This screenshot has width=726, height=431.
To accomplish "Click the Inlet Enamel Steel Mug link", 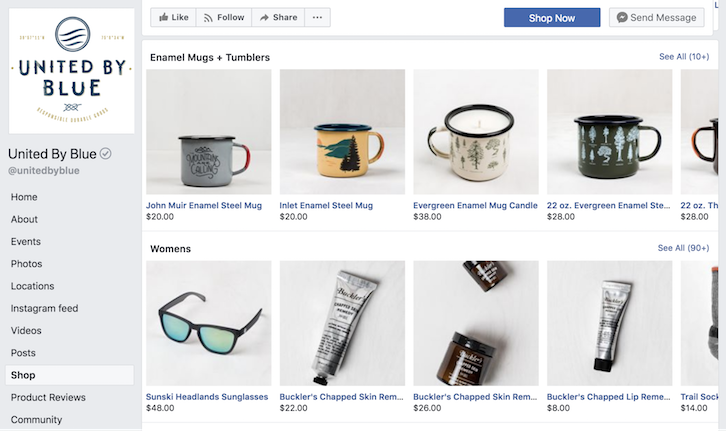I will 326,205.
